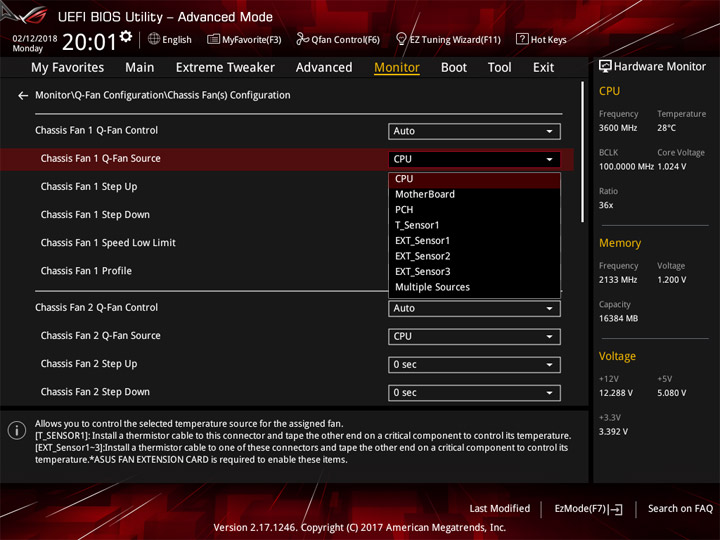720x540 pixels.
Task: Click the breadcrumb path text
Action: [163, 96]
